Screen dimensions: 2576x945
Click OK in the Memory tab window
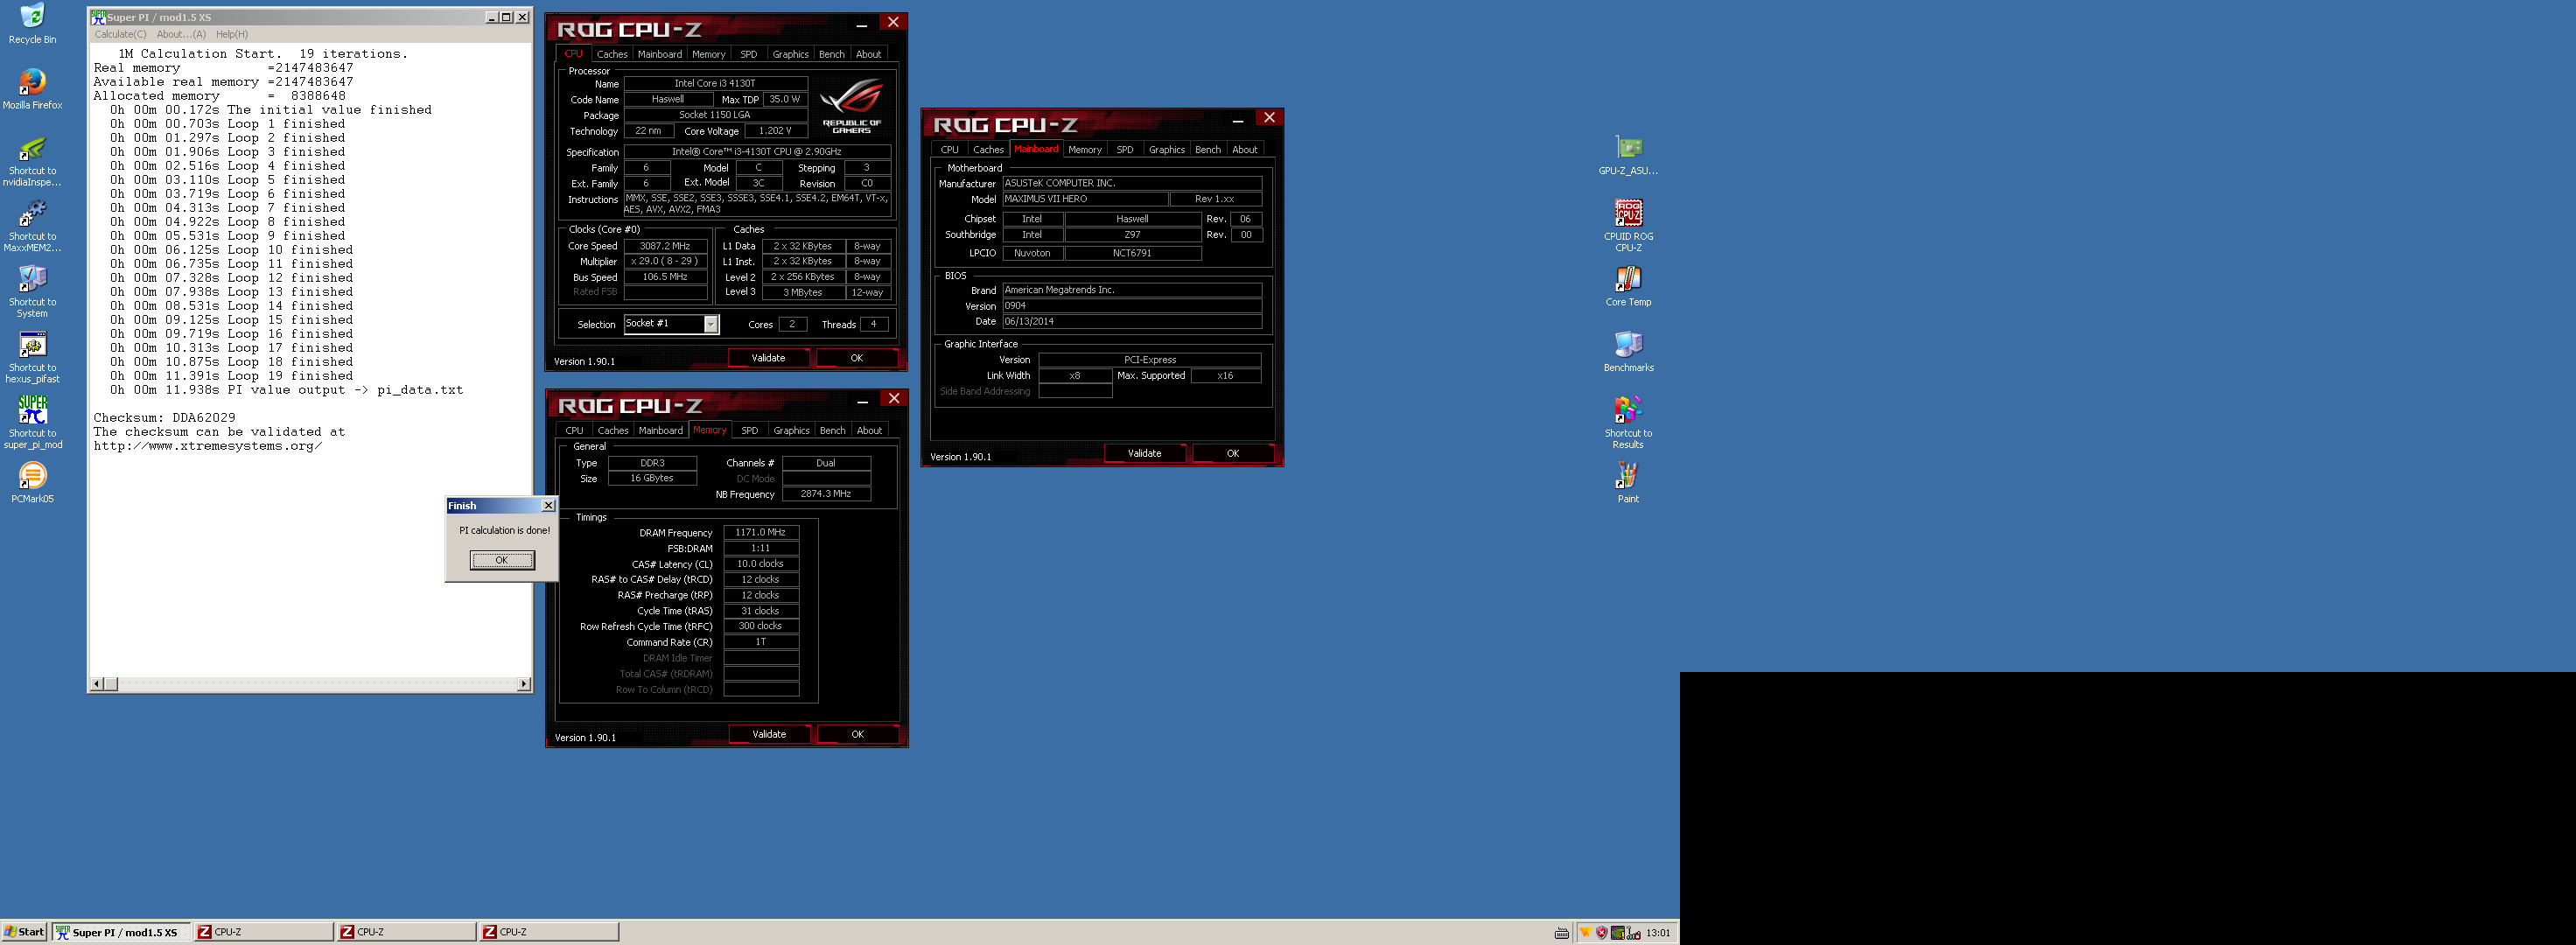coord(858,734)
